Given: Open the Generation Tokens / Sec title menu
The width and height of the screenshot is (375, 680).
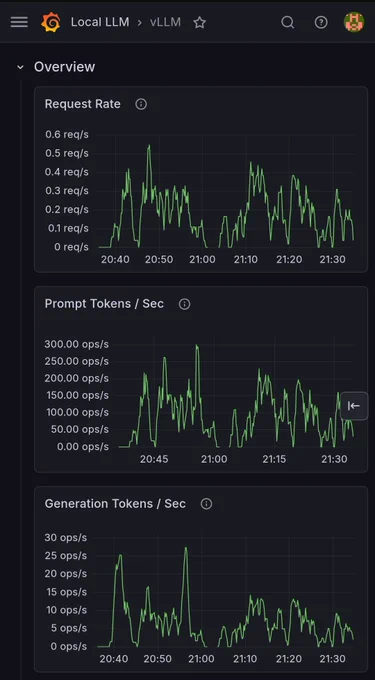Looking at the screenshot, I should click(115, 503).
